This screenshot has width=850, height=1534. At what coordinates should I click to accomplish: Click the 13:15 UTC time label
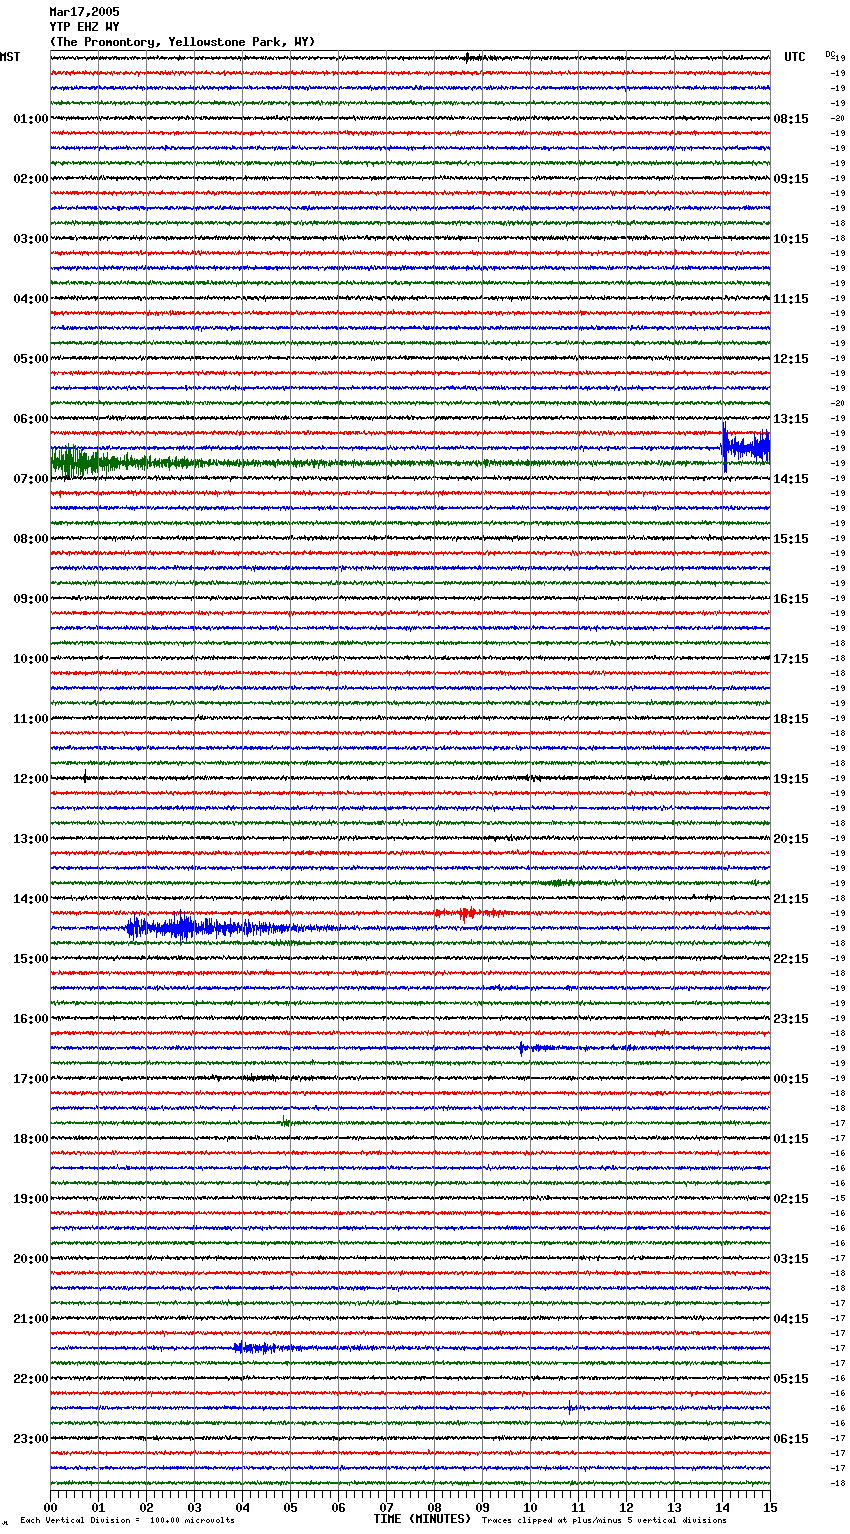click(791, 419)
